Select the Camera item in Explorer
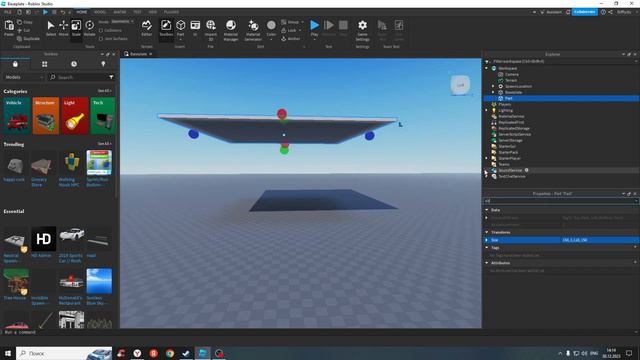 pyautogui.click(x=511, y=74)
